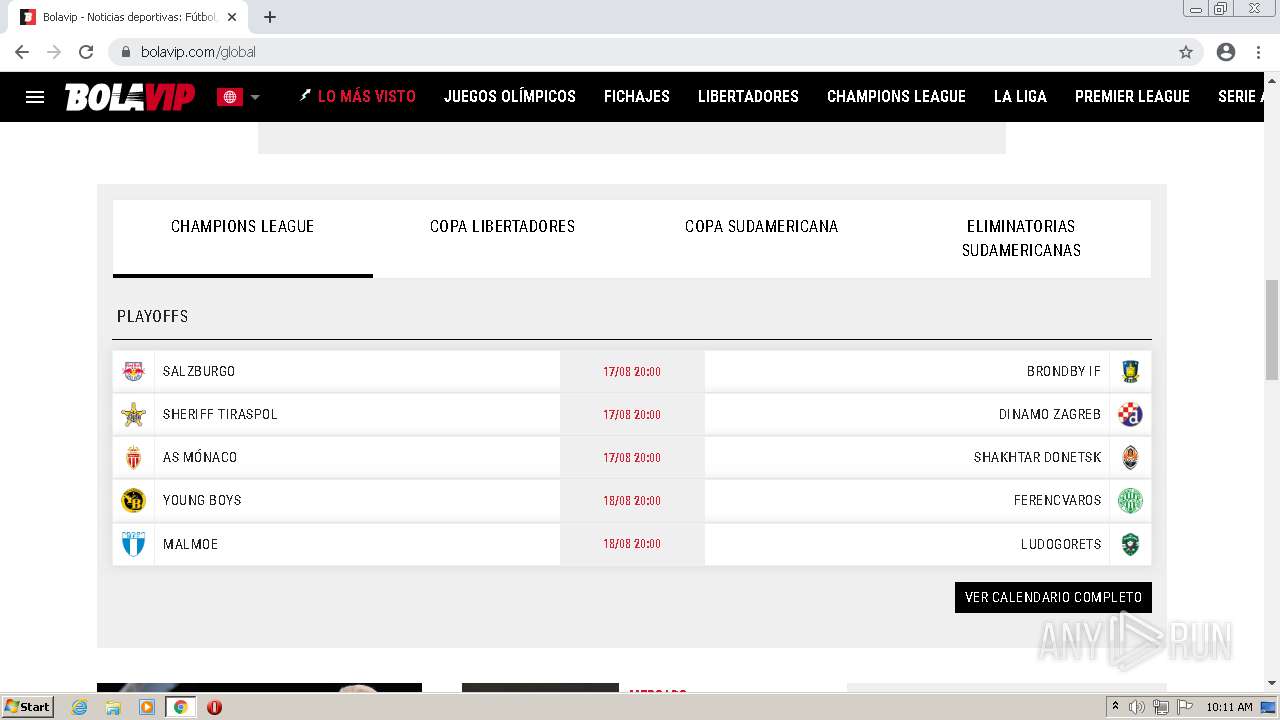Open Internet Explorer from the taskbar
Screen dimensions: 1280x720
tap(80, 707)
